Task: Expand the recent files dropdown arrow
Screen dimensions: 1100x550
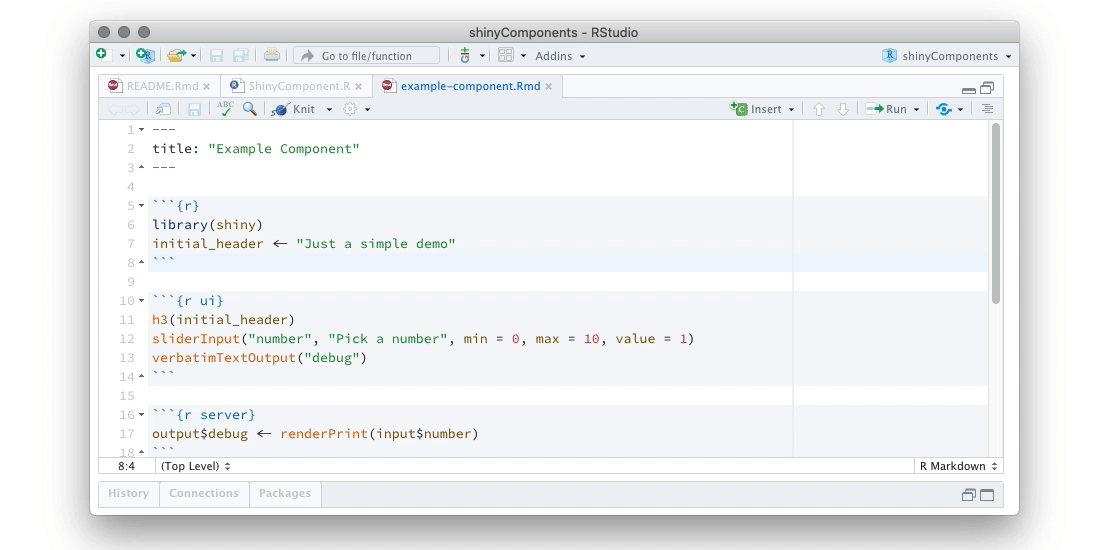Action: pyautogui.click(x=193, y=55)
